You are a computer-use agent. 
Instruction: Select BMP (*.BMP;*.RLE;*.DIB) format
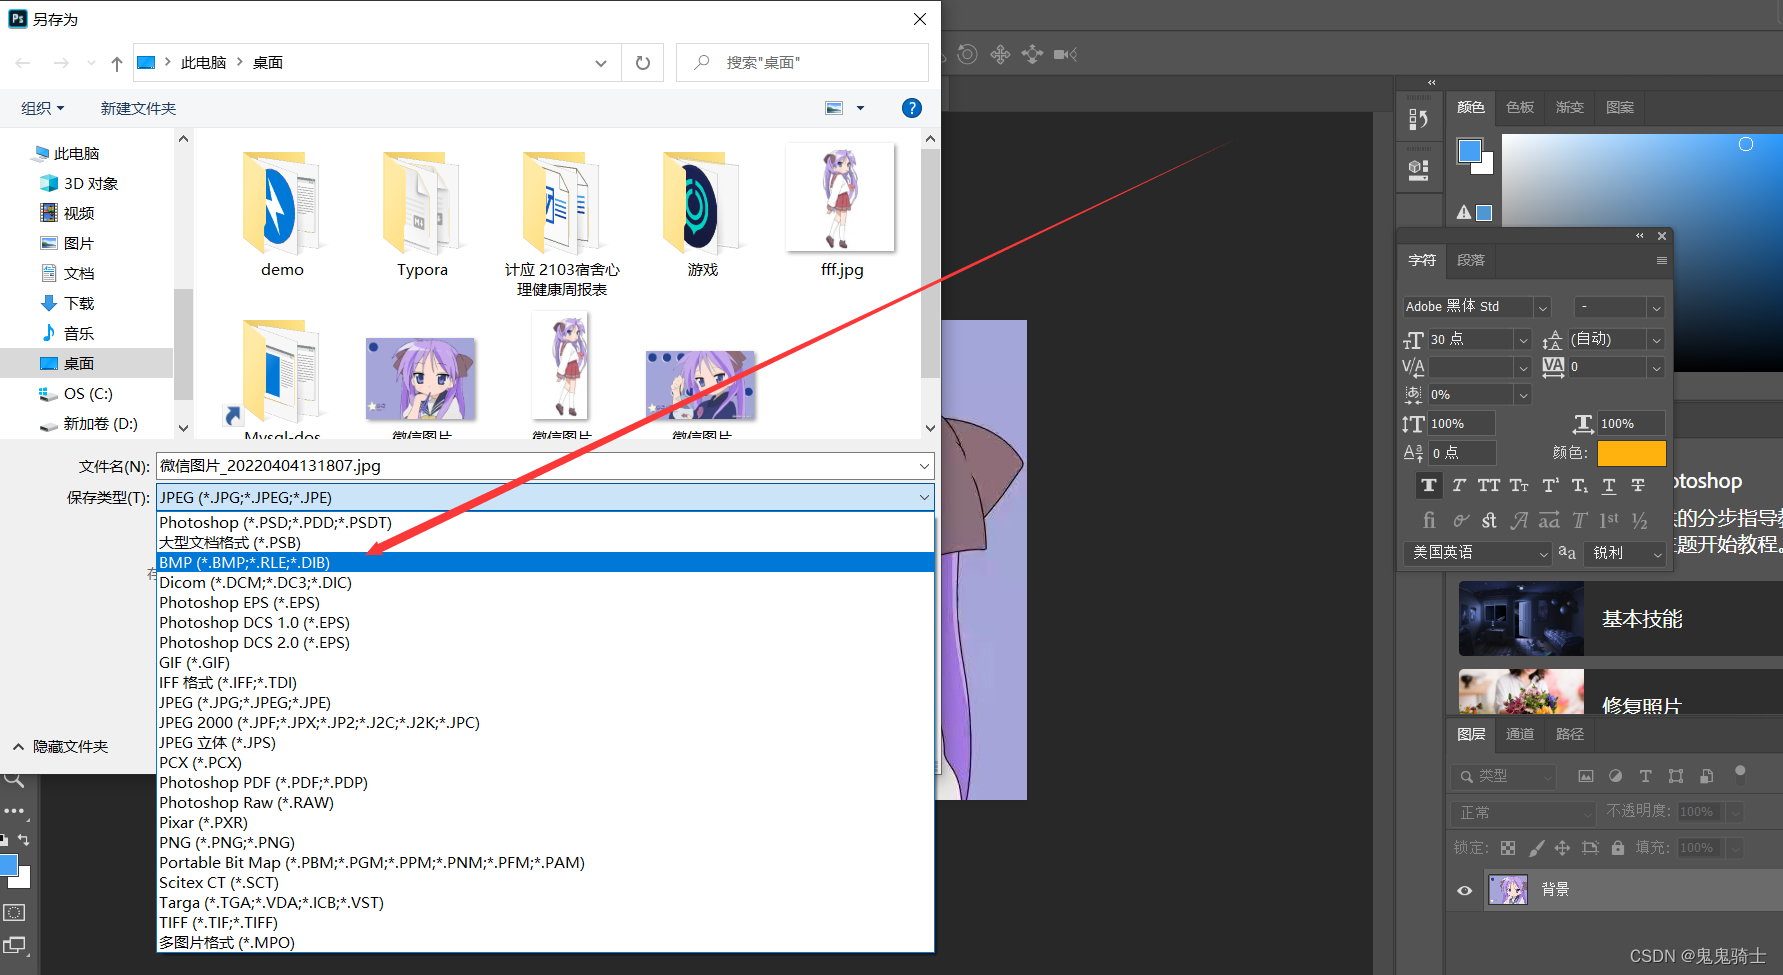pos(545,562)
